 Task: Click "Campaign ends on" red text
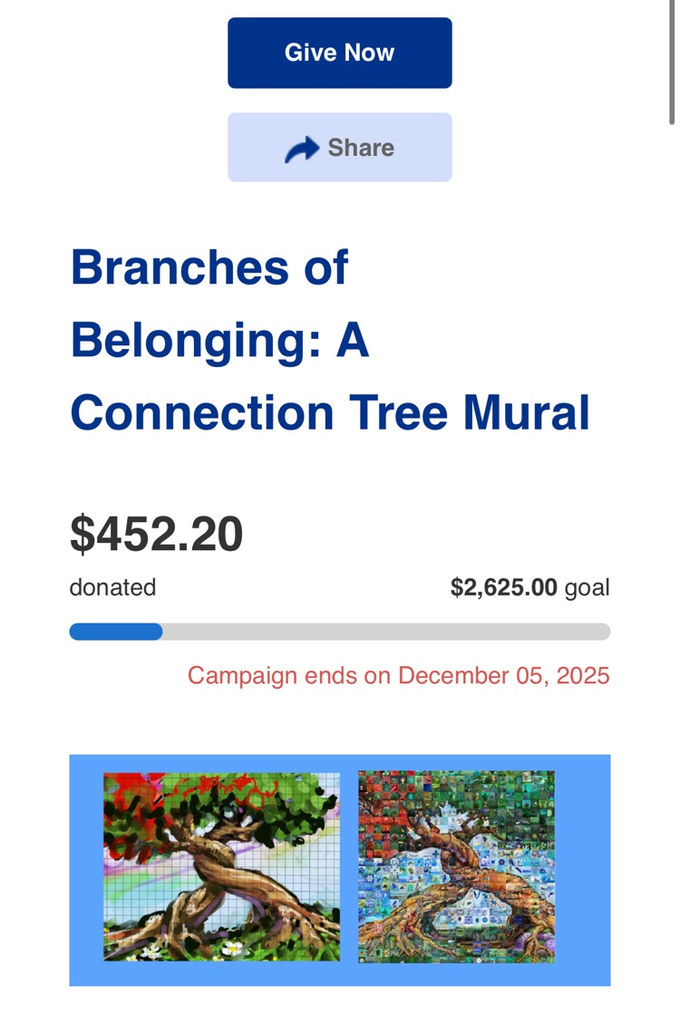click(x=288, y=676)
